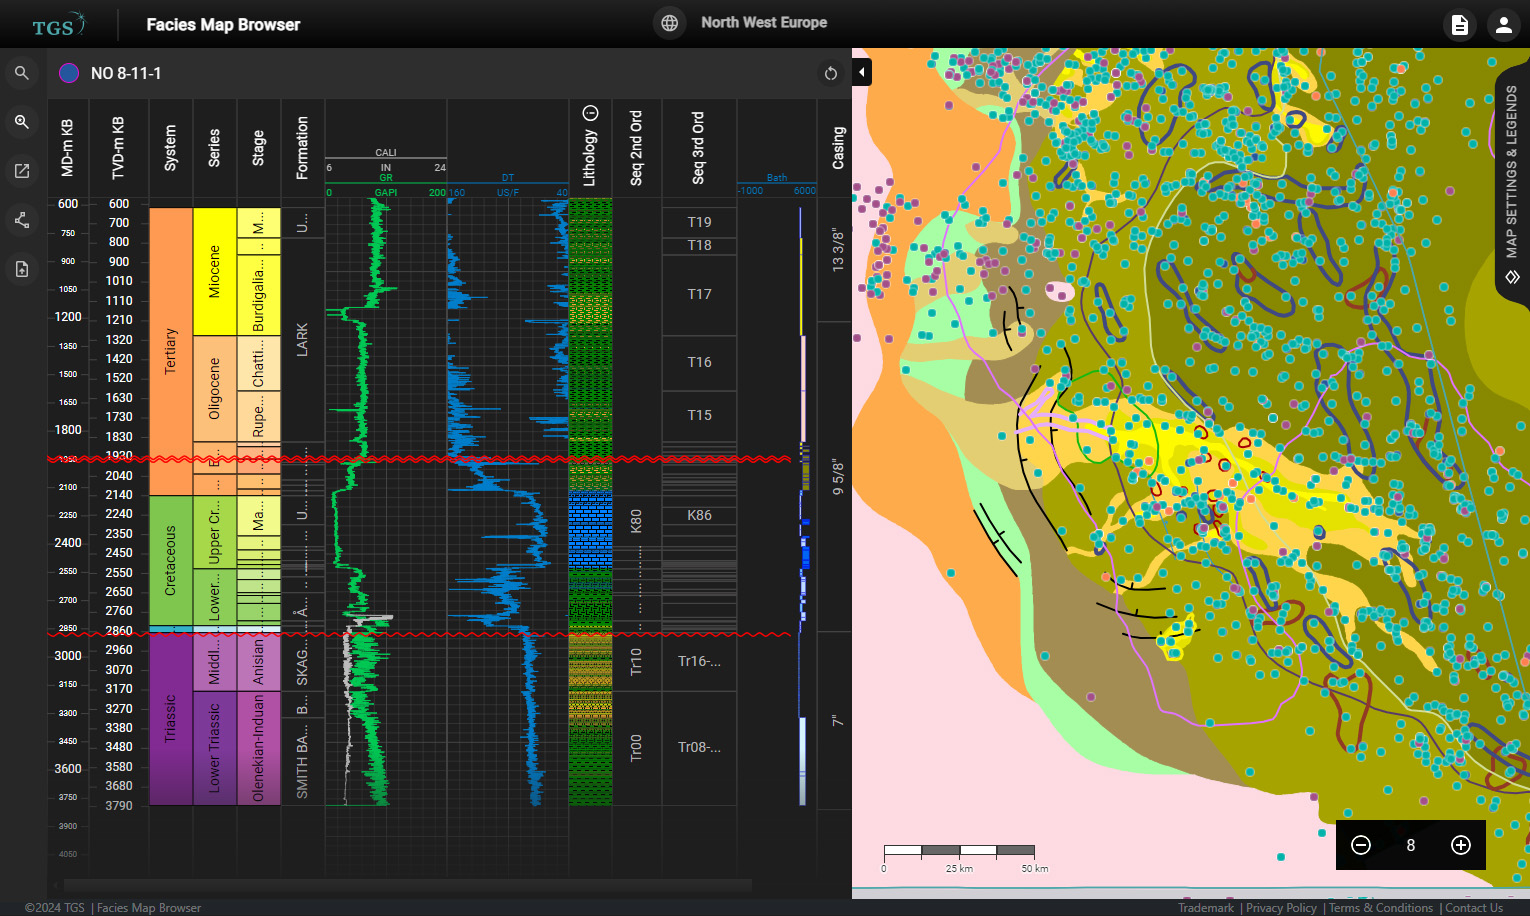Click the globe icon beside North West Europe
Screen dimensions: 1530x916
coord(669,22)
